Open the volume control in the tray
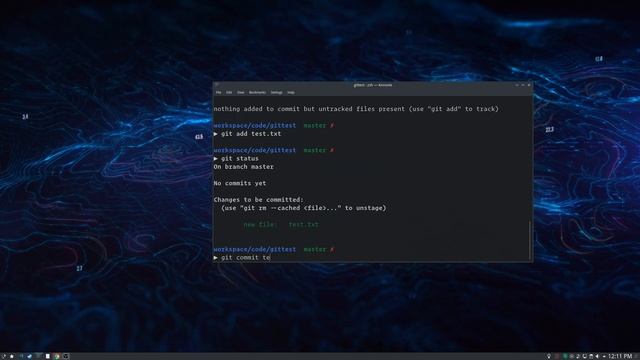The width and height of the screenshot is (640, 360). (597, 356)
